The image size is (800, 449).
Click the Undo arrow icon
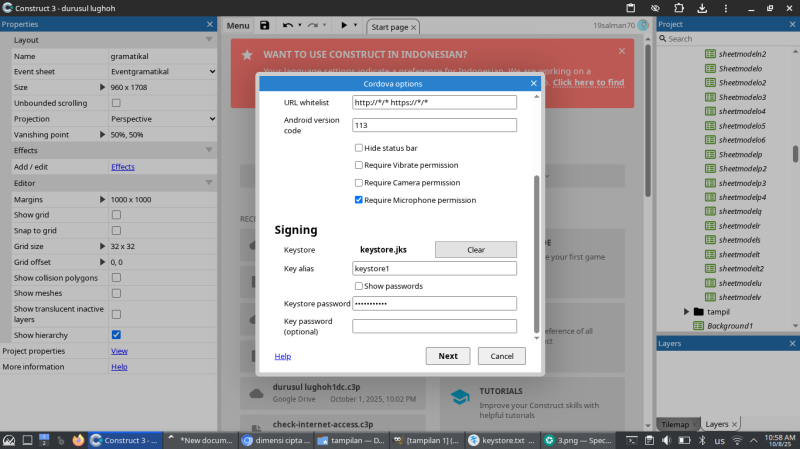[287, 25]
